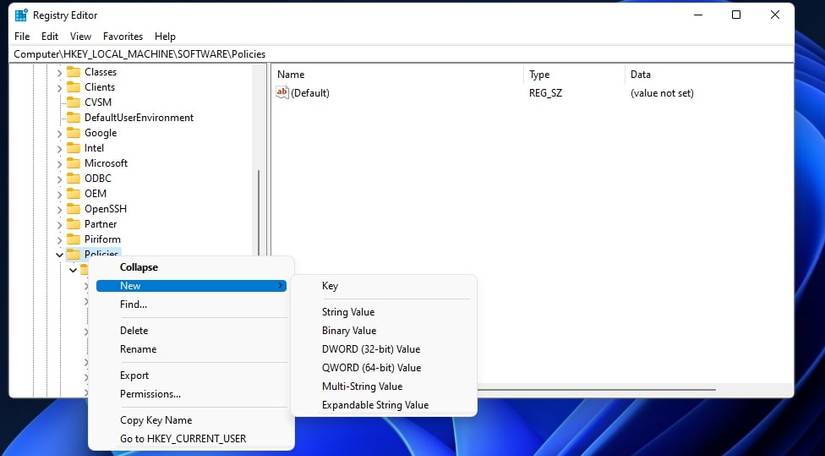
Task: Click the OpenSSH folder icon
Action: [74, 209]
